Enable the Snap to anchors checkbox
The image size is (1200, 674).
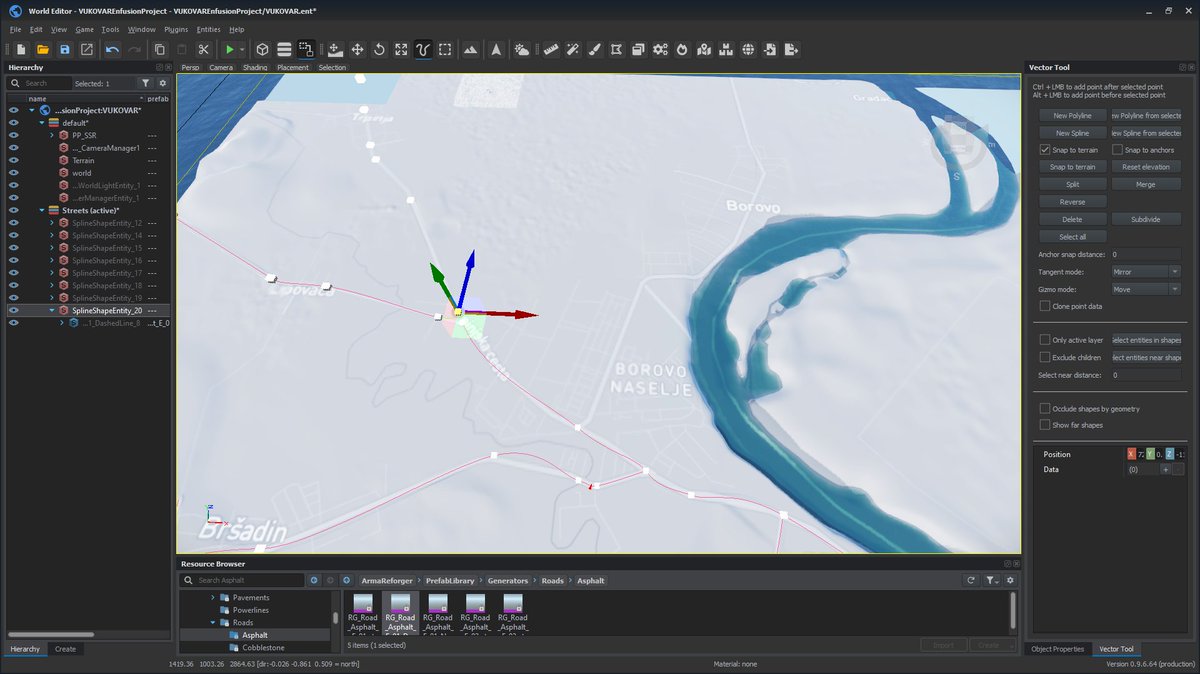coord(1118,150)
